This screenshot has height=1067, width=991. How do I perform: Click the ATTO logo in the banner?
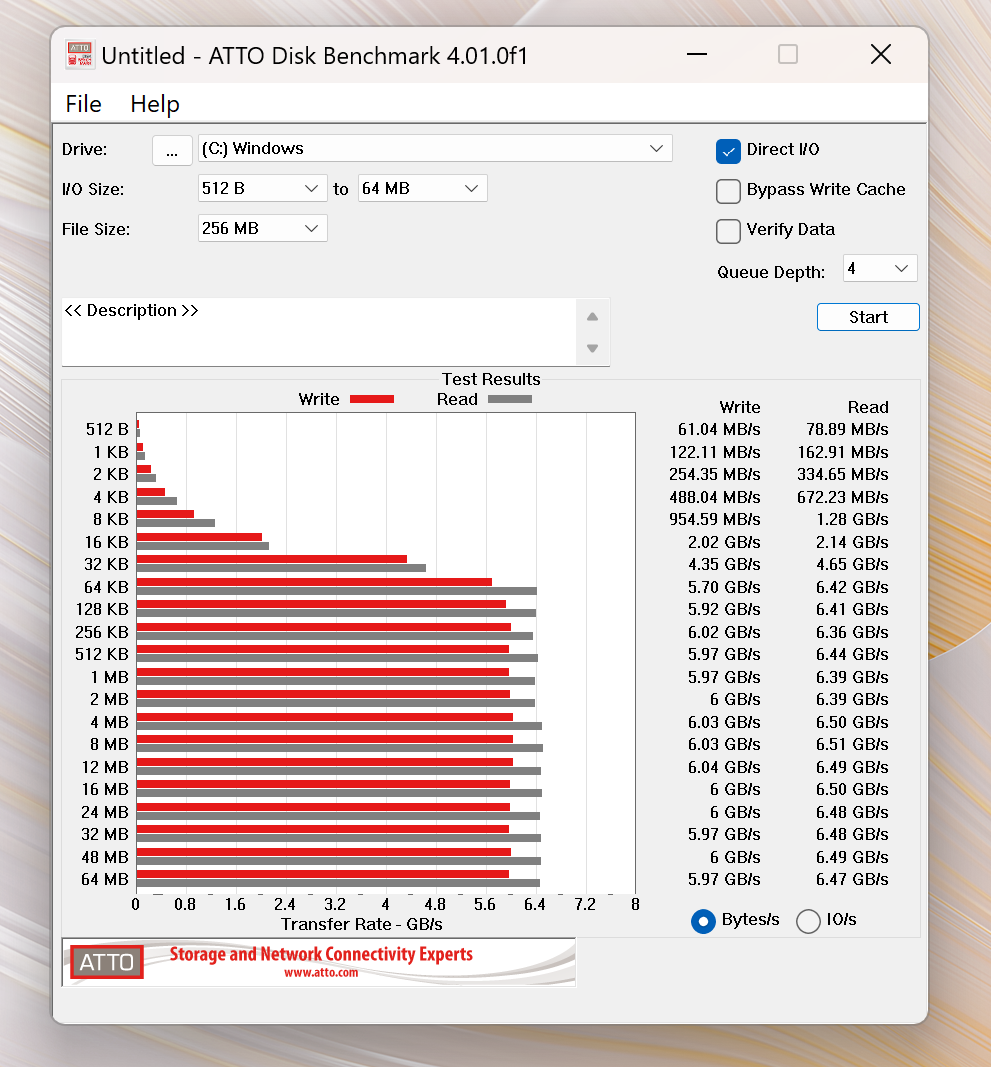coord(107,962)
